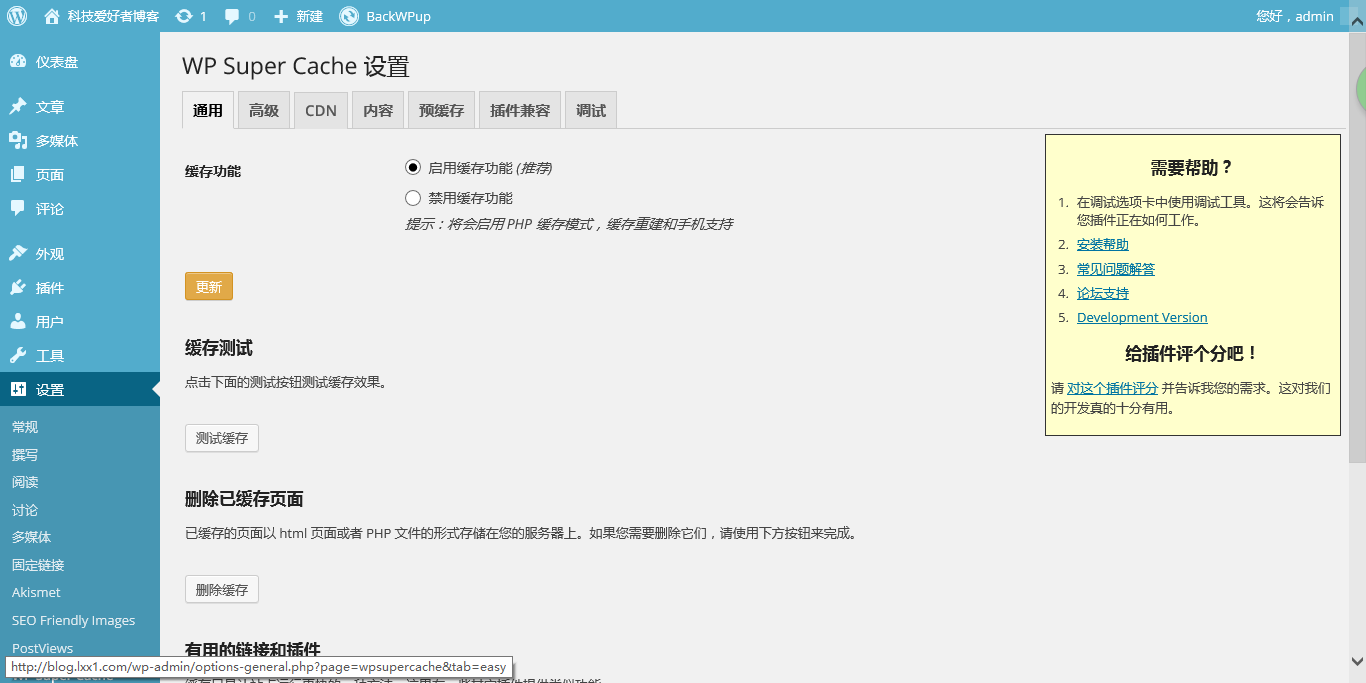The image size is (1366, 683).
Task: Open the BackWPup icon in admin bar
Action: tap(349, 16)
